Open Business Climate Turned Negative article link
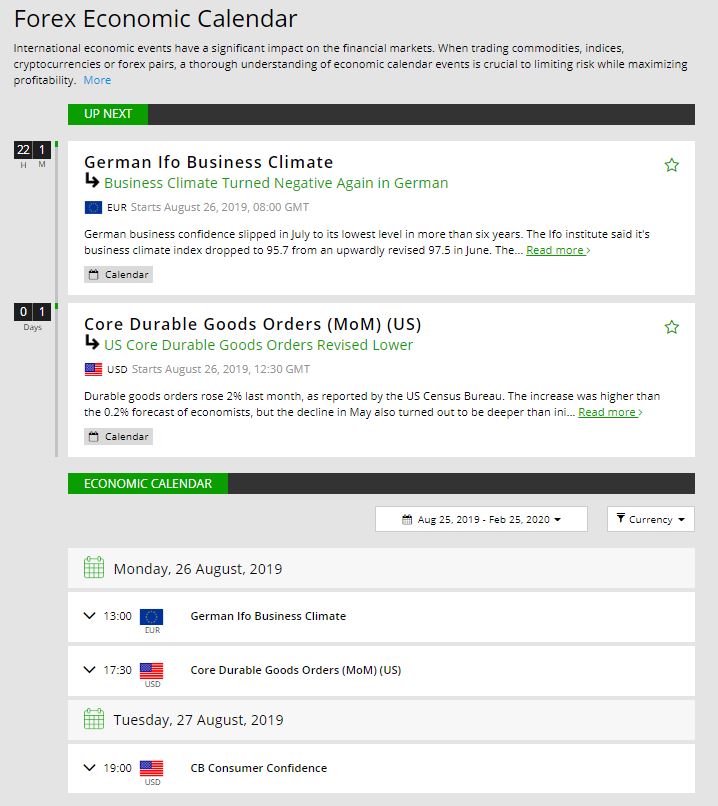Screen dimensions: 718x806 tap(276, 183)
